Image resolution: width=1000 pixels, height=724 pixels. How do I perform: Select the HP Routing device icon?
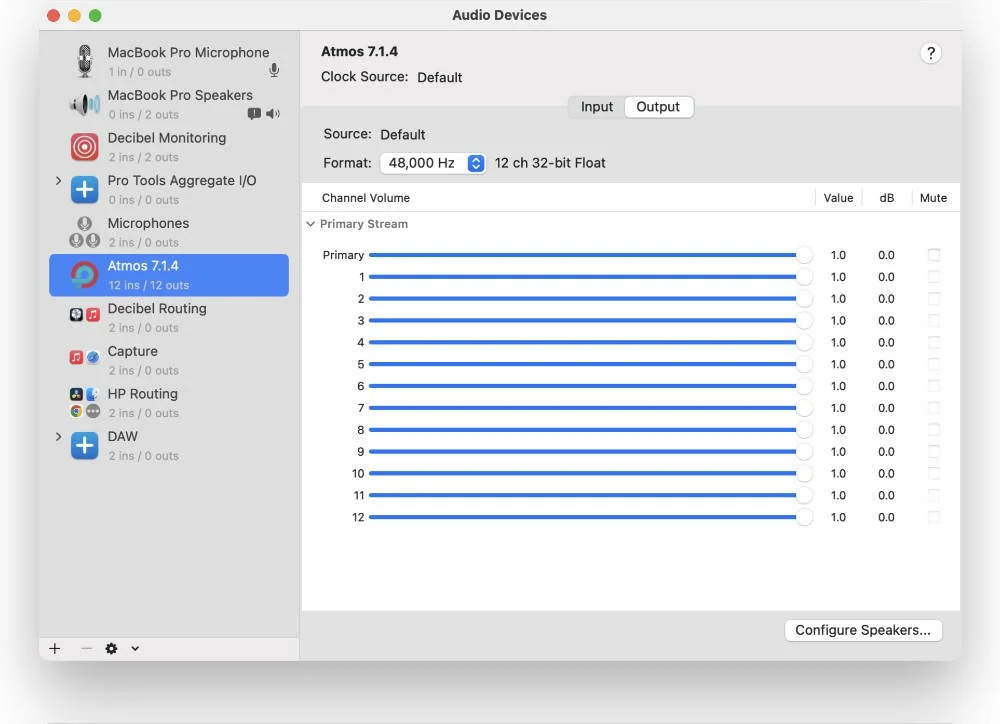(85, 402)
